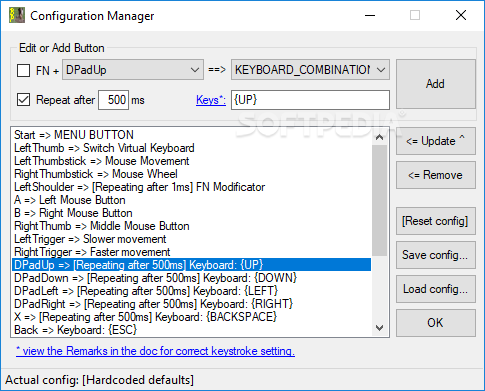Click the list scrollbar up arrow
The width and height of the screenshot is (485, 391).
point(379,137)
